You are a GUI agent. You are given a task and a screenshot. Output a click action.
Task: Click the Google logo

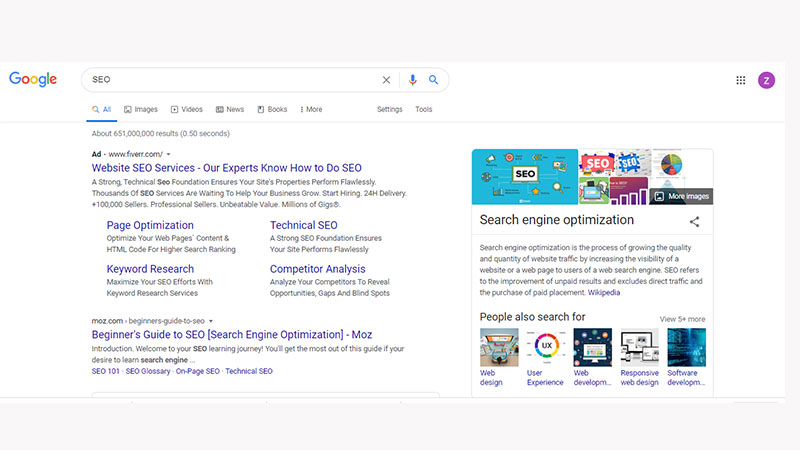33,79
